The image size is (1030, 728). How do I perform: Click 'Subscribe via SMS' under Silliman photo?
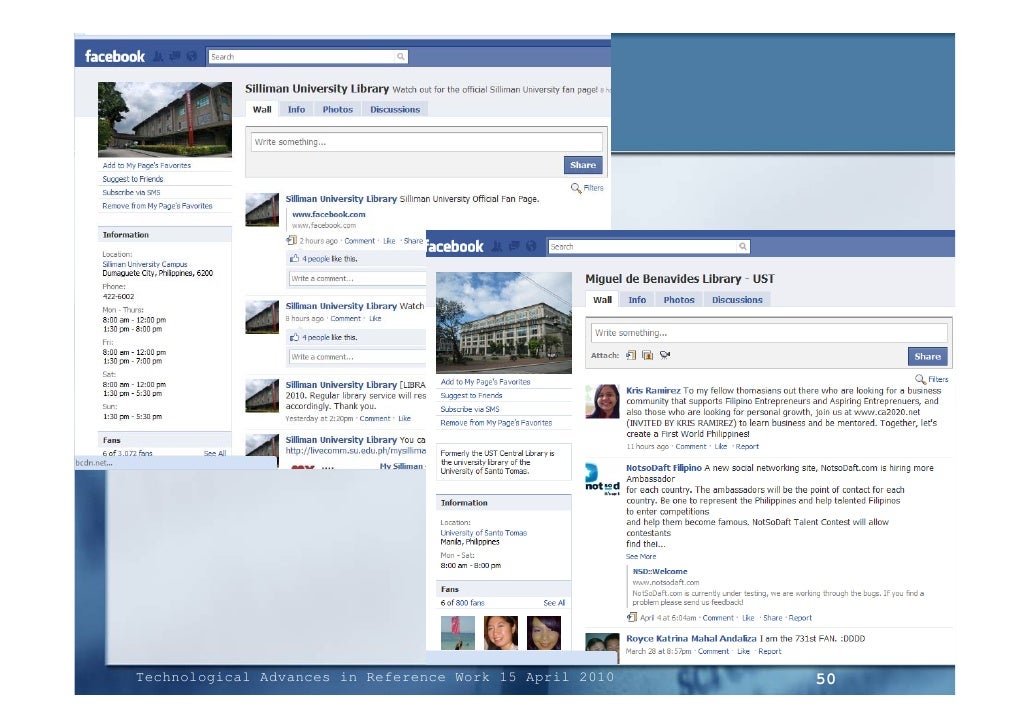tap(131, 193)
